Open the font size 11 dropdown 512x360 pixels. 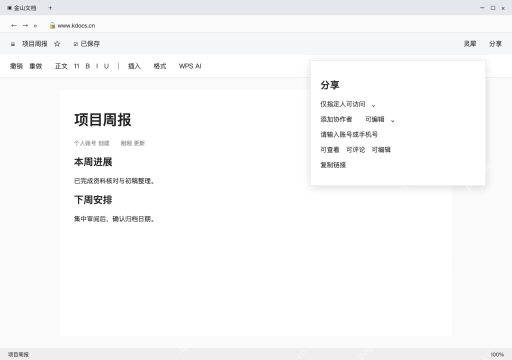point(77,66)
